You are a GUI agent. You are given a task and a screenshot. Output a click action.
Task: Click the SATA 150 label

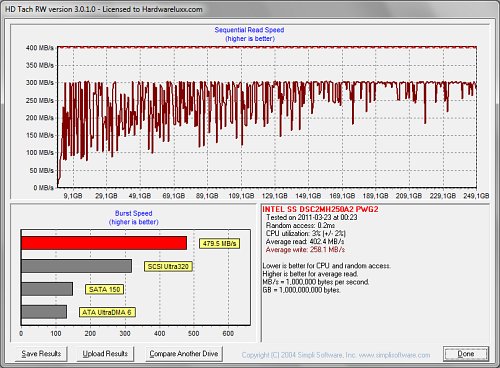click(x=104, y=289)
